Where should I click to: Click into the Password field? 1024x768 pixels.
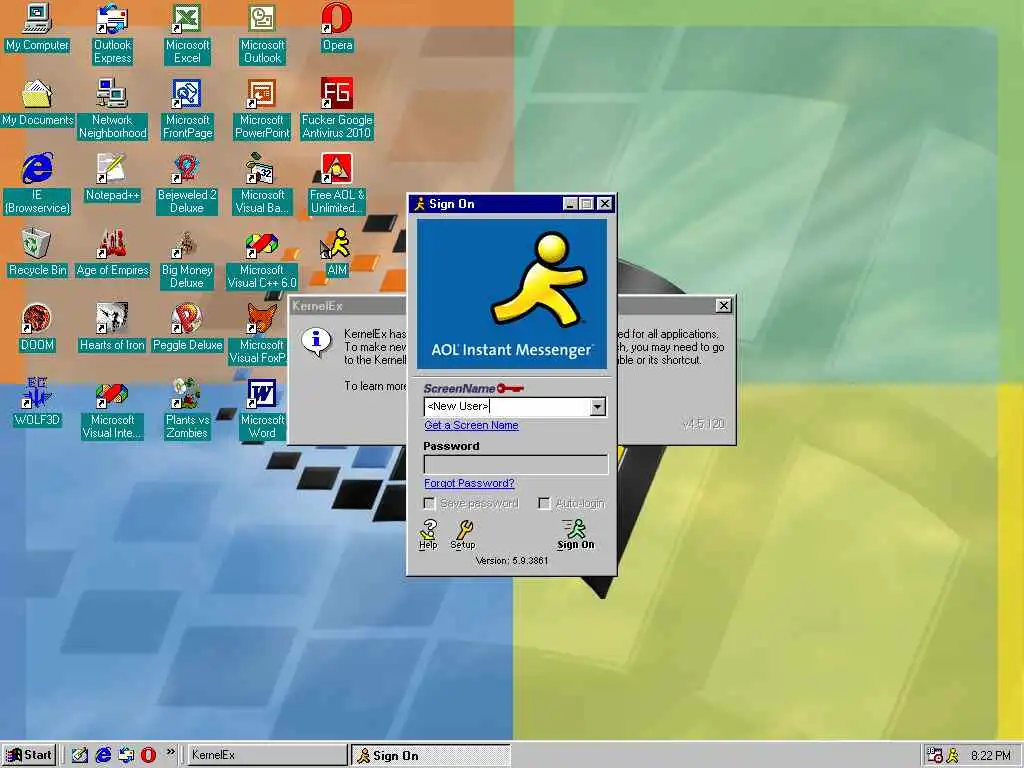[x=516, y=464]
